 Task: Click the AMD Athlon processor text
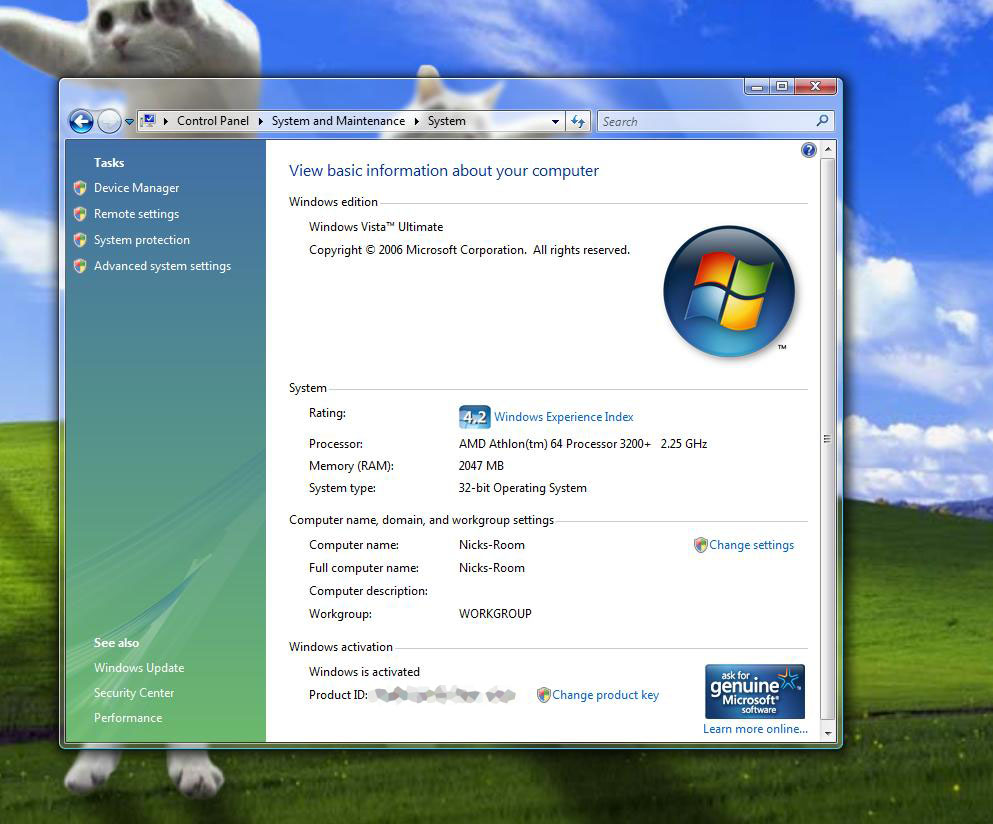click(x=583, y=444)
